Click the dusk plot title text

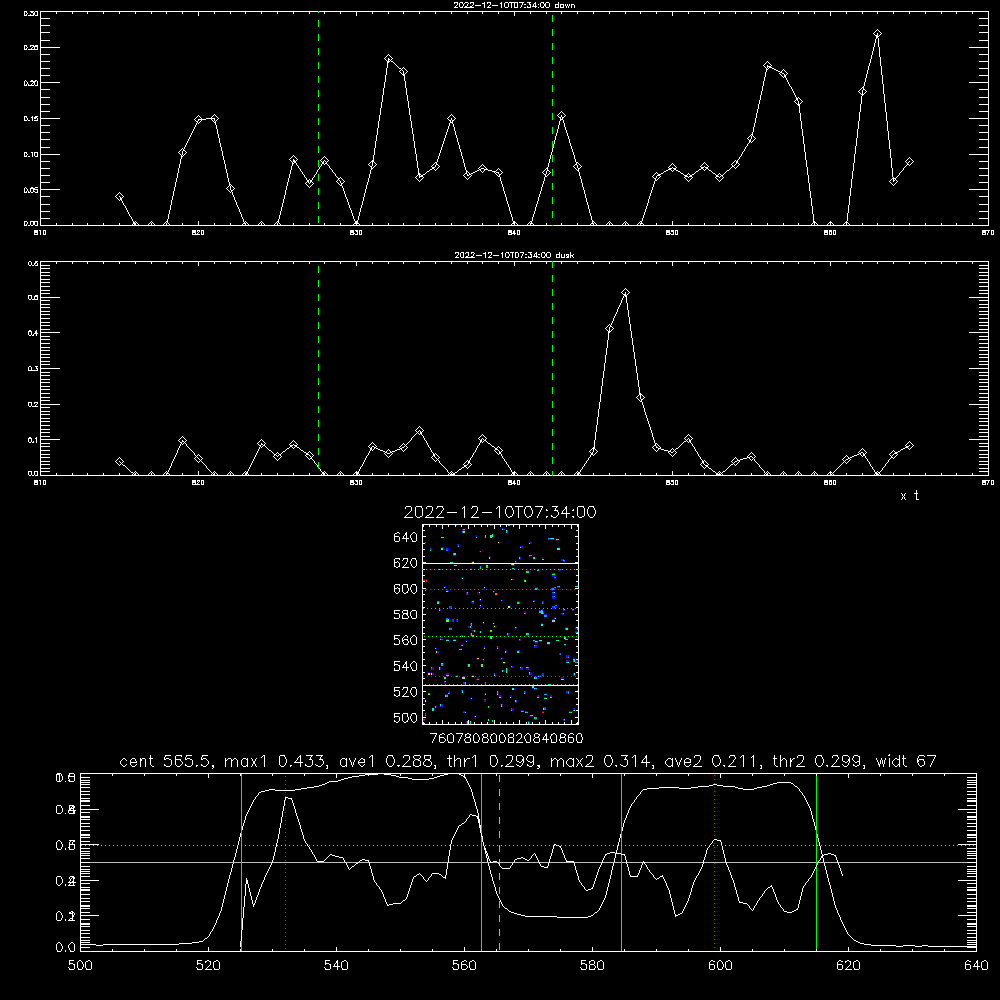click(x=514, y=255)
